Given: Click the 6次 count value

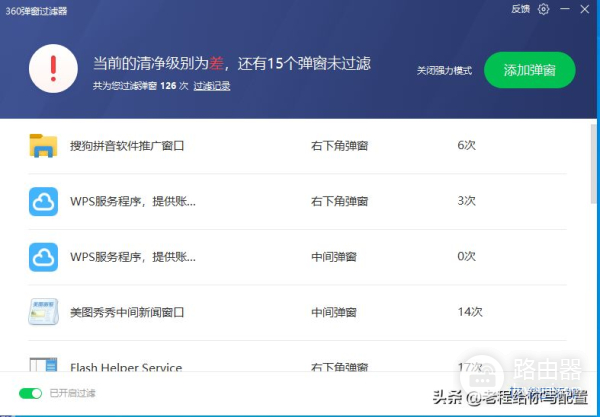Looking at the screenshot, I should (x=466, y=145).
